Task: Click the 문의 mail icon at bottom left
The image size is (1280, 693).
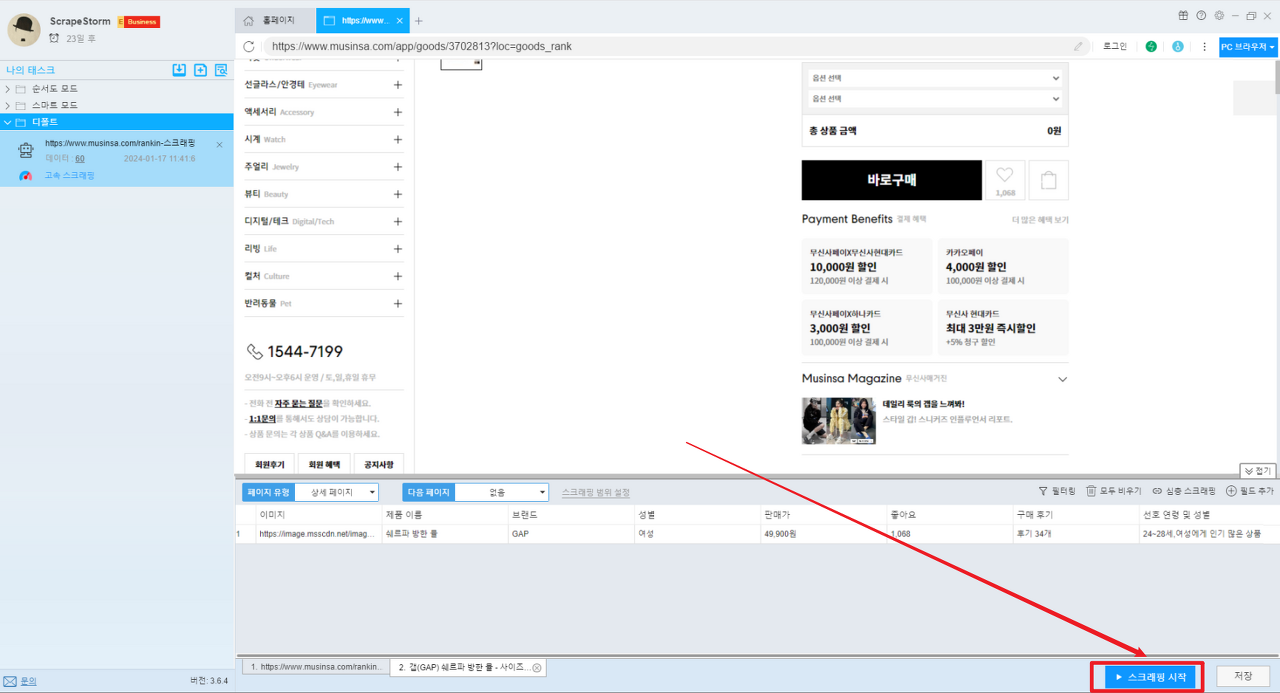Action: coord(10,681)
